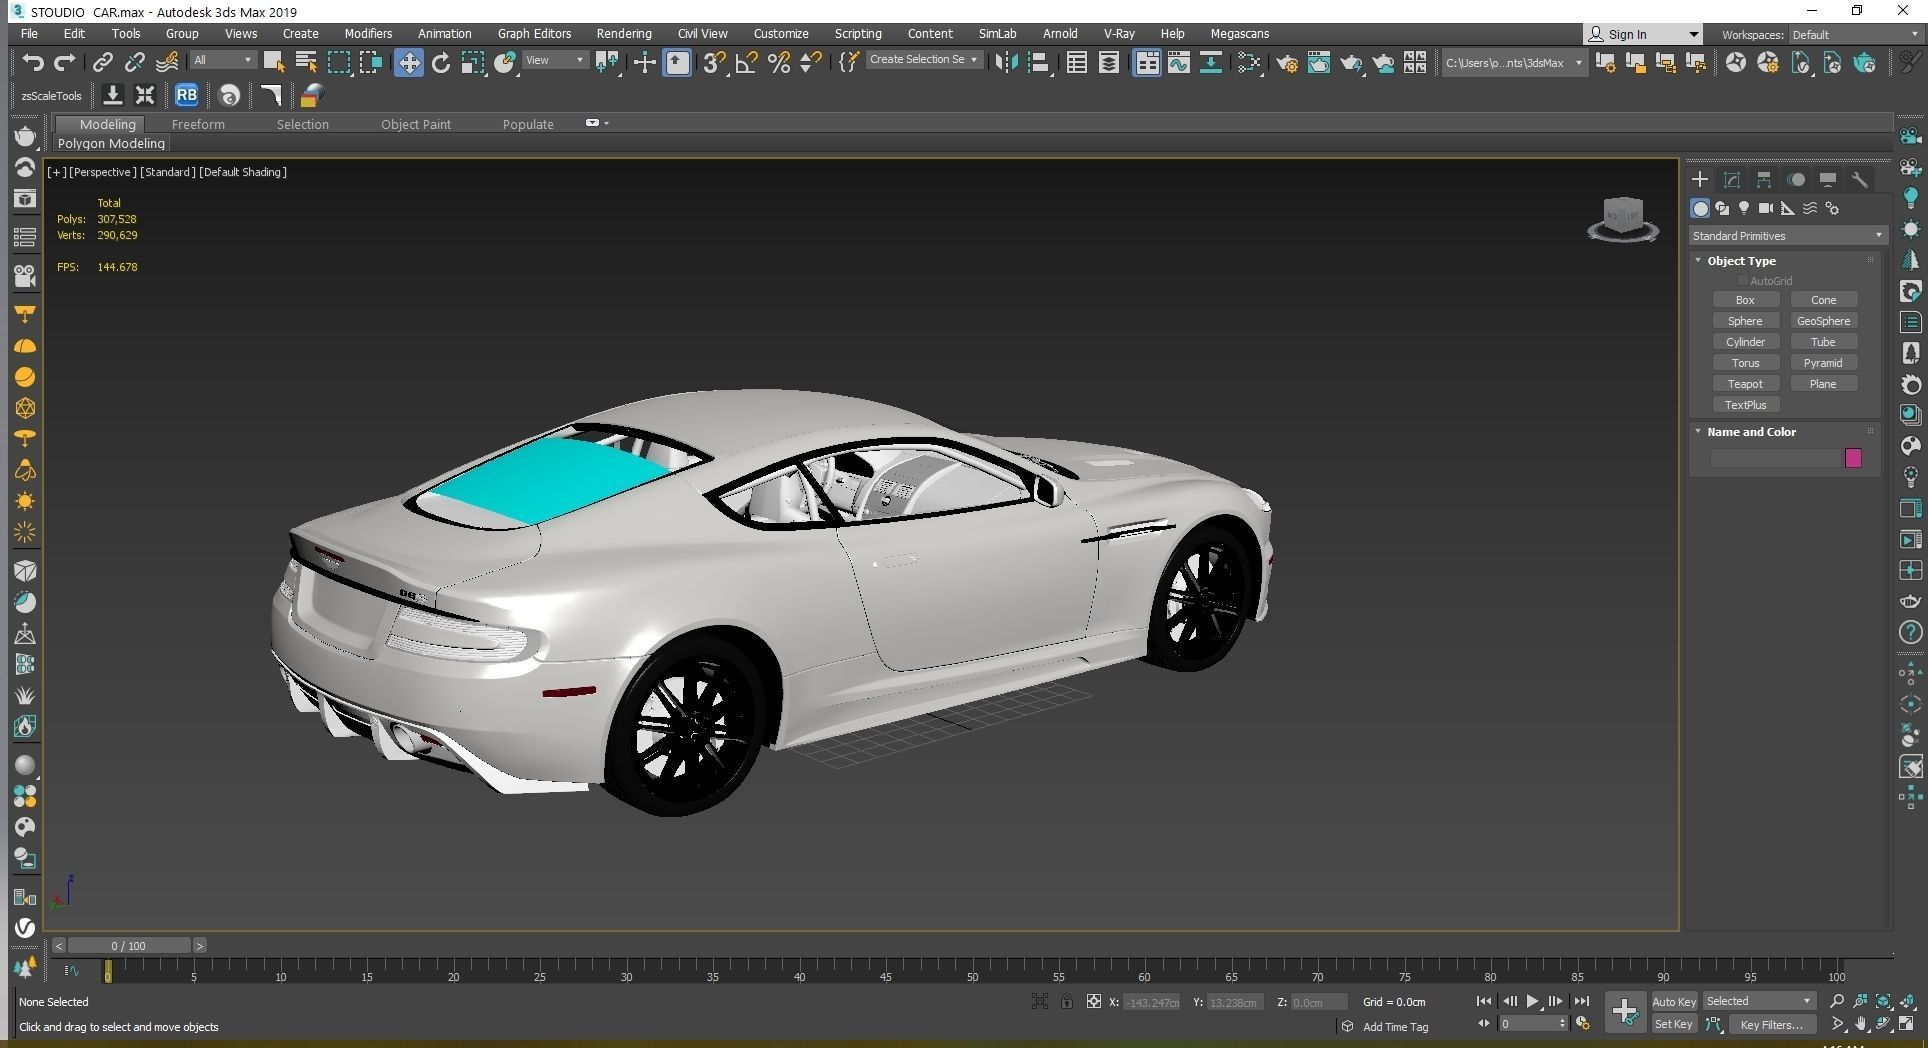Toggle Angle Snap
Viewport: 1928px width, 1048px height.
(746, 63)
